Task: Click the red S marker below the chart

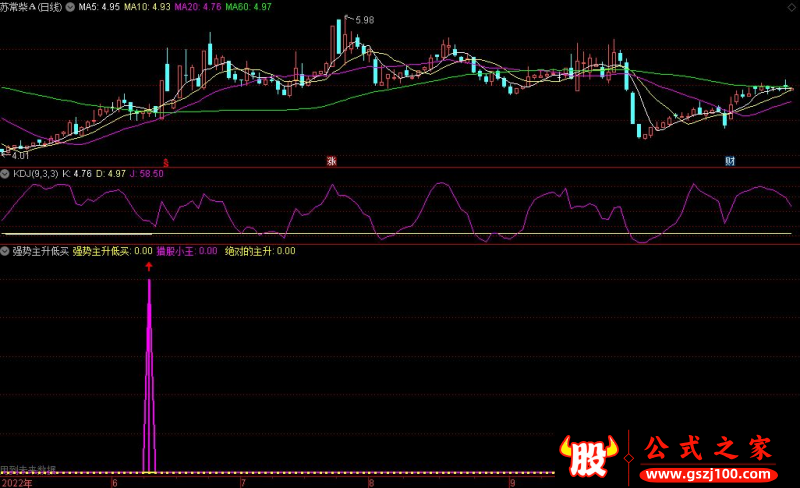Action: 166,161
